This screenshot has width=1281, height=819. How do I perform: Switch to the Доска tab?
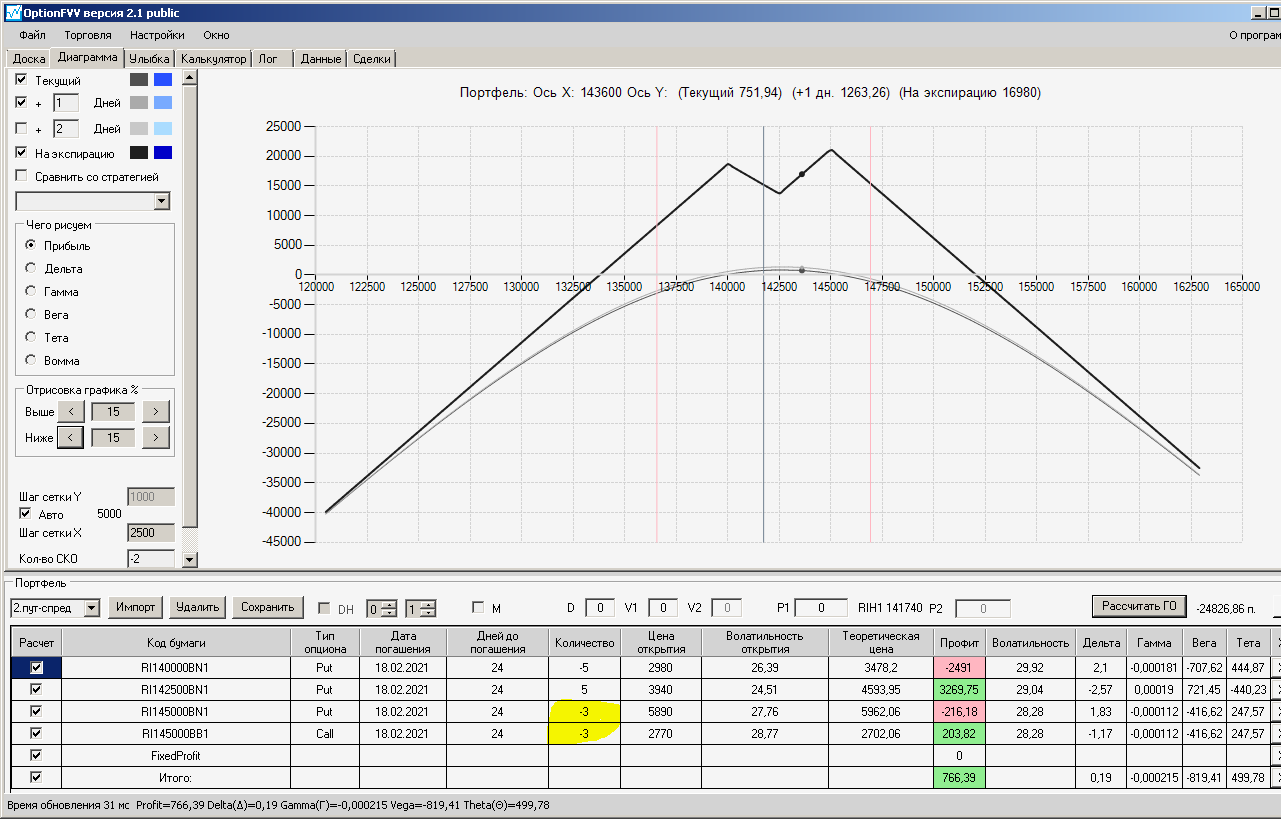coord(29,59)
